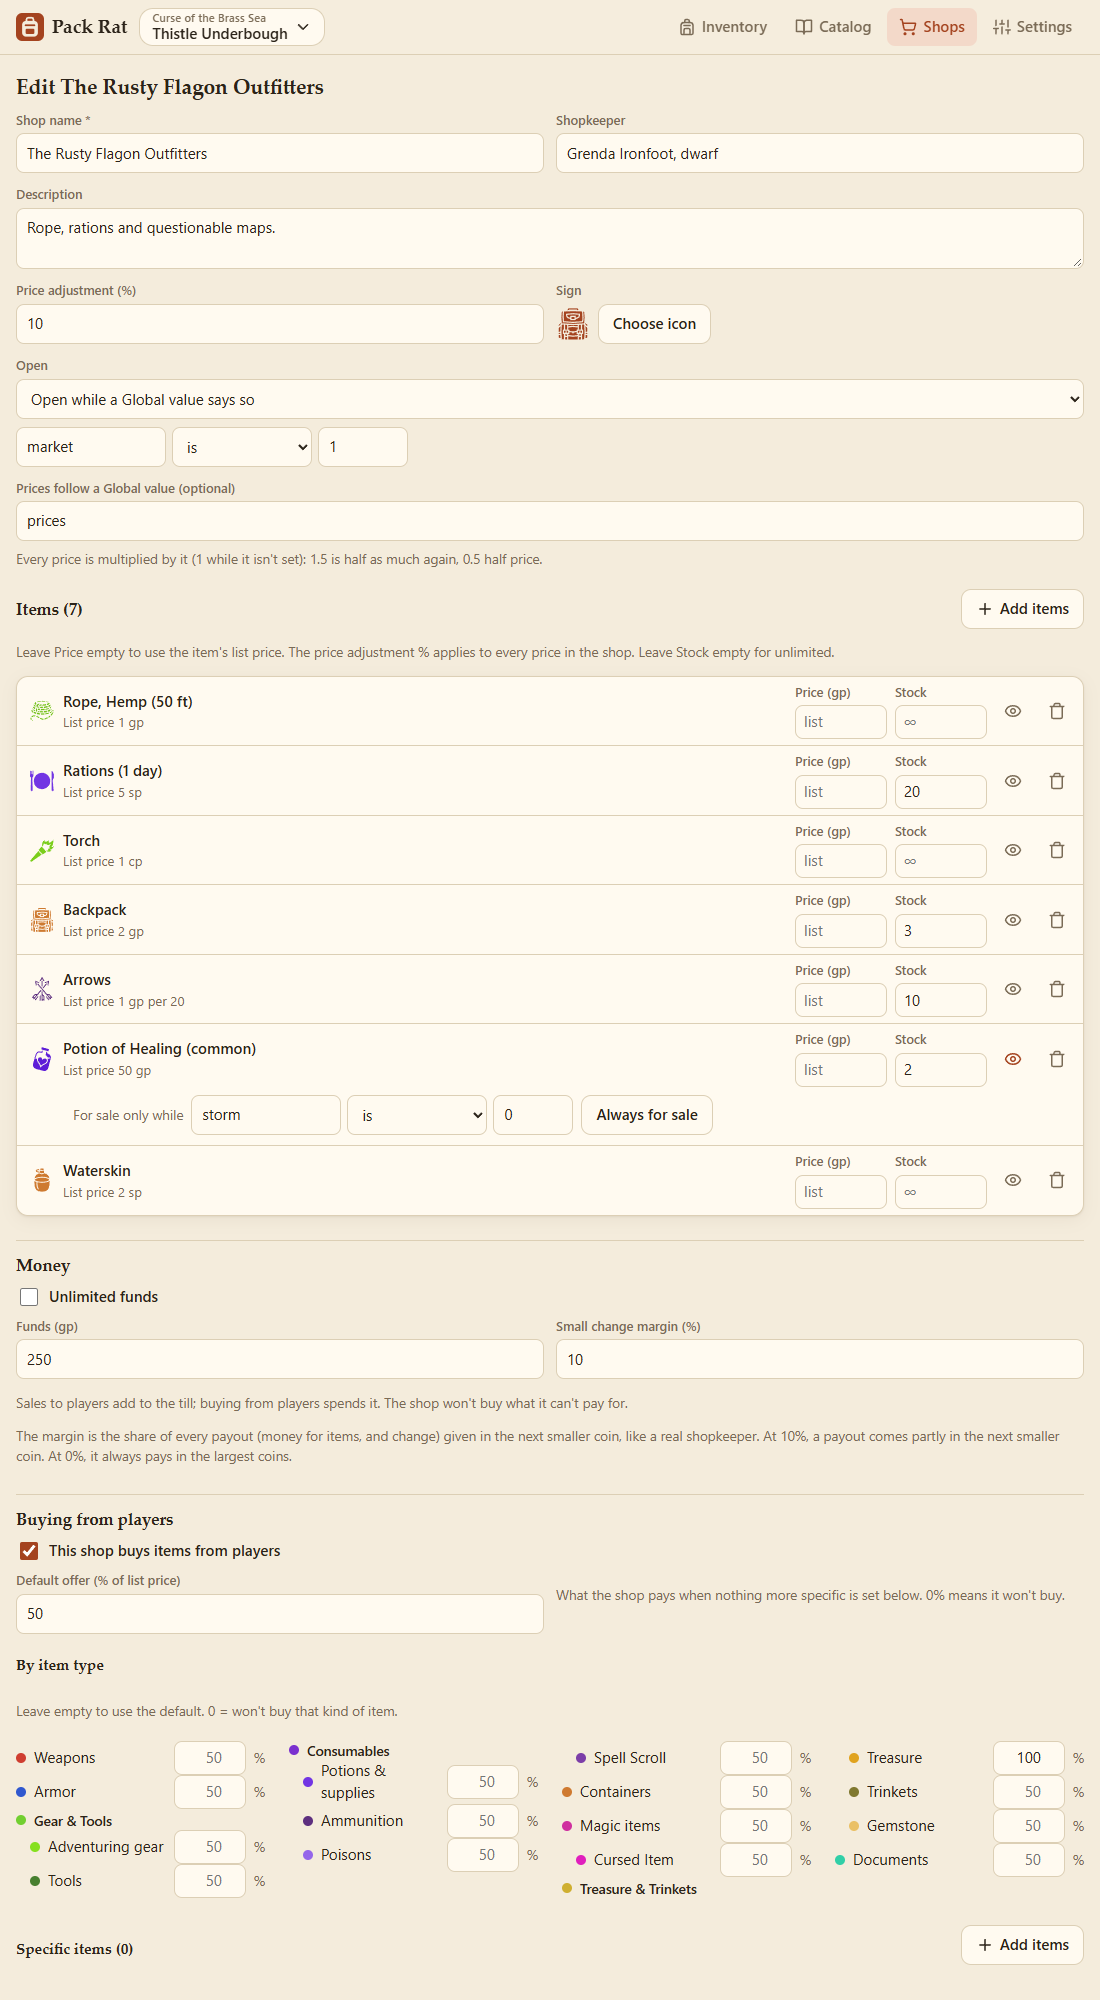Remove the Waterskin item via trash
The height and width of the screenshot is (2000, 1100).
click(x=1057, y=1180)
